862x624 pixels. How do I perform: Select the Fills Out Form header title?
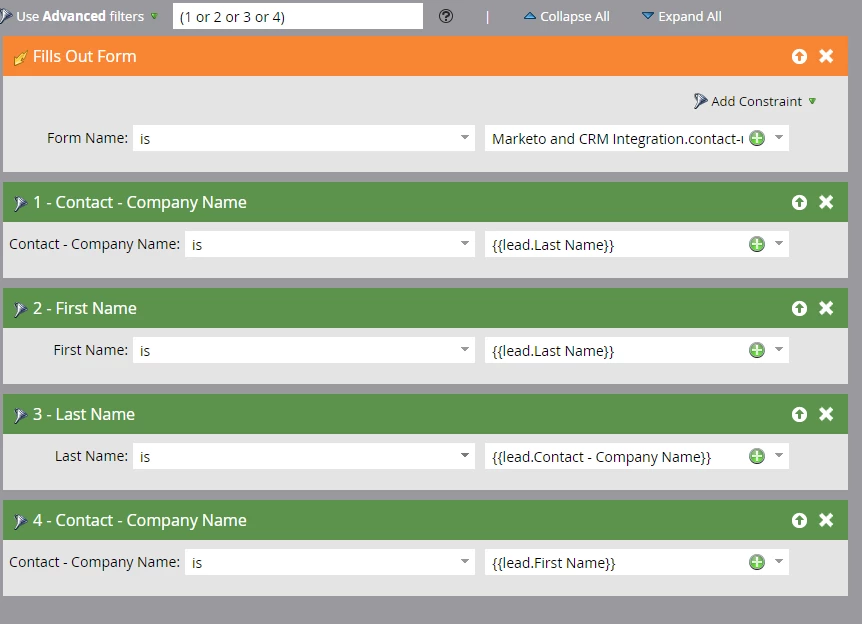click(85, 56)
